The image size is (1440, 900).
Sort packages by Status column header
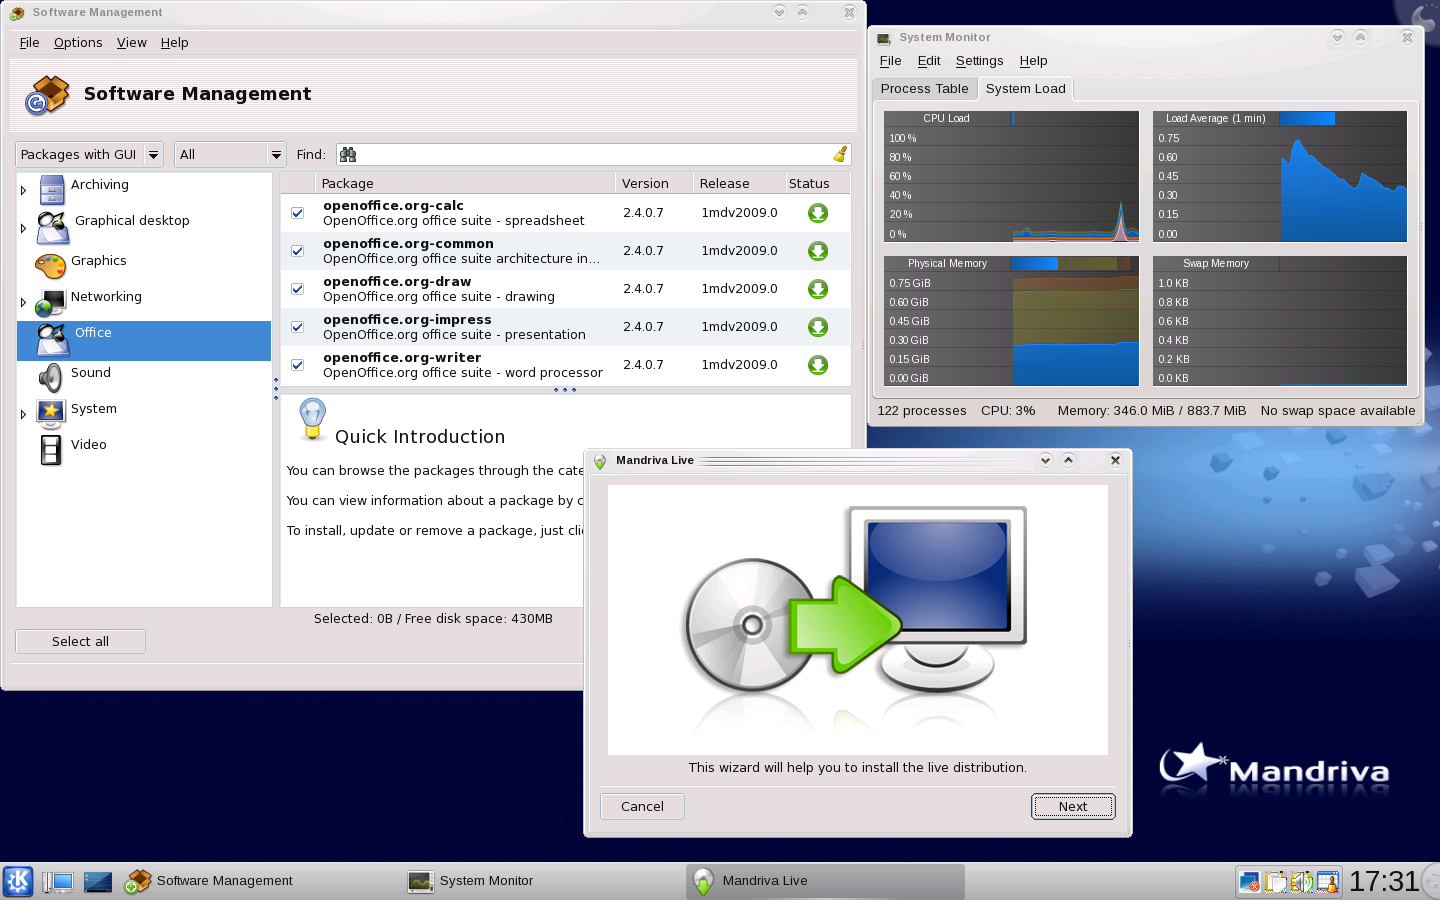coord(816,183)
